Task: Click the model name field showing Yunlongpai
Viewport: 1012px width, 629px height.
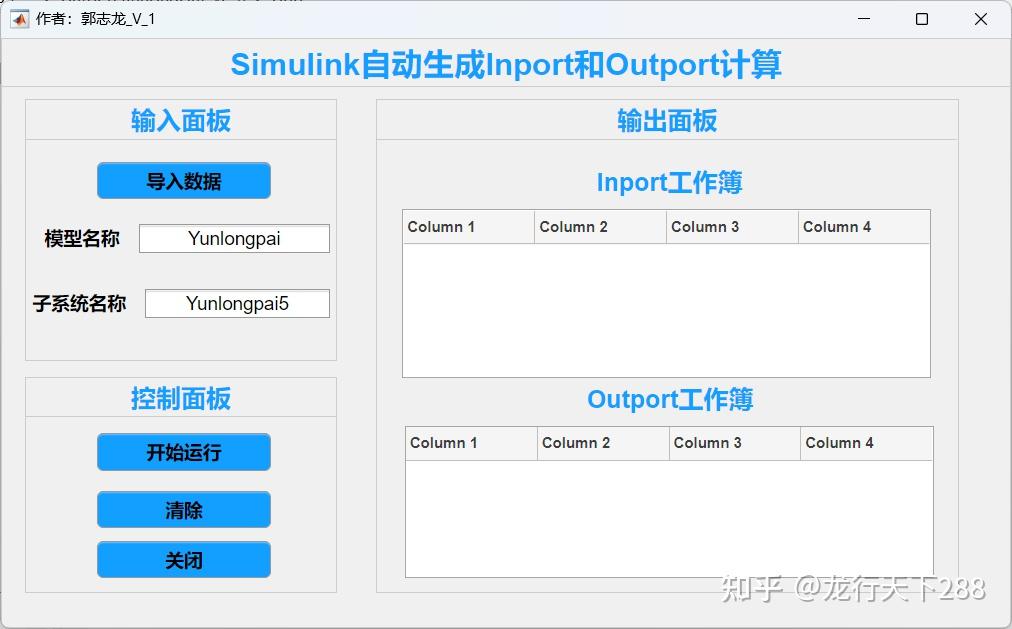Action: (234, 238)
